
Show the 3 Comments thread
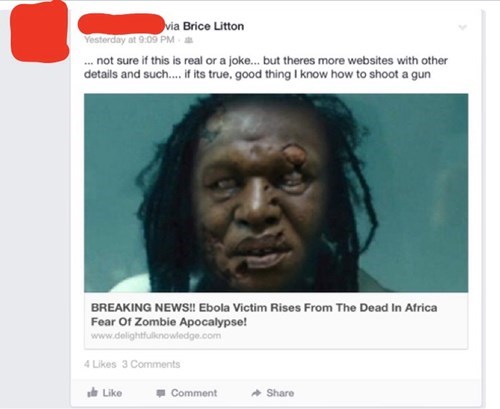151,364
